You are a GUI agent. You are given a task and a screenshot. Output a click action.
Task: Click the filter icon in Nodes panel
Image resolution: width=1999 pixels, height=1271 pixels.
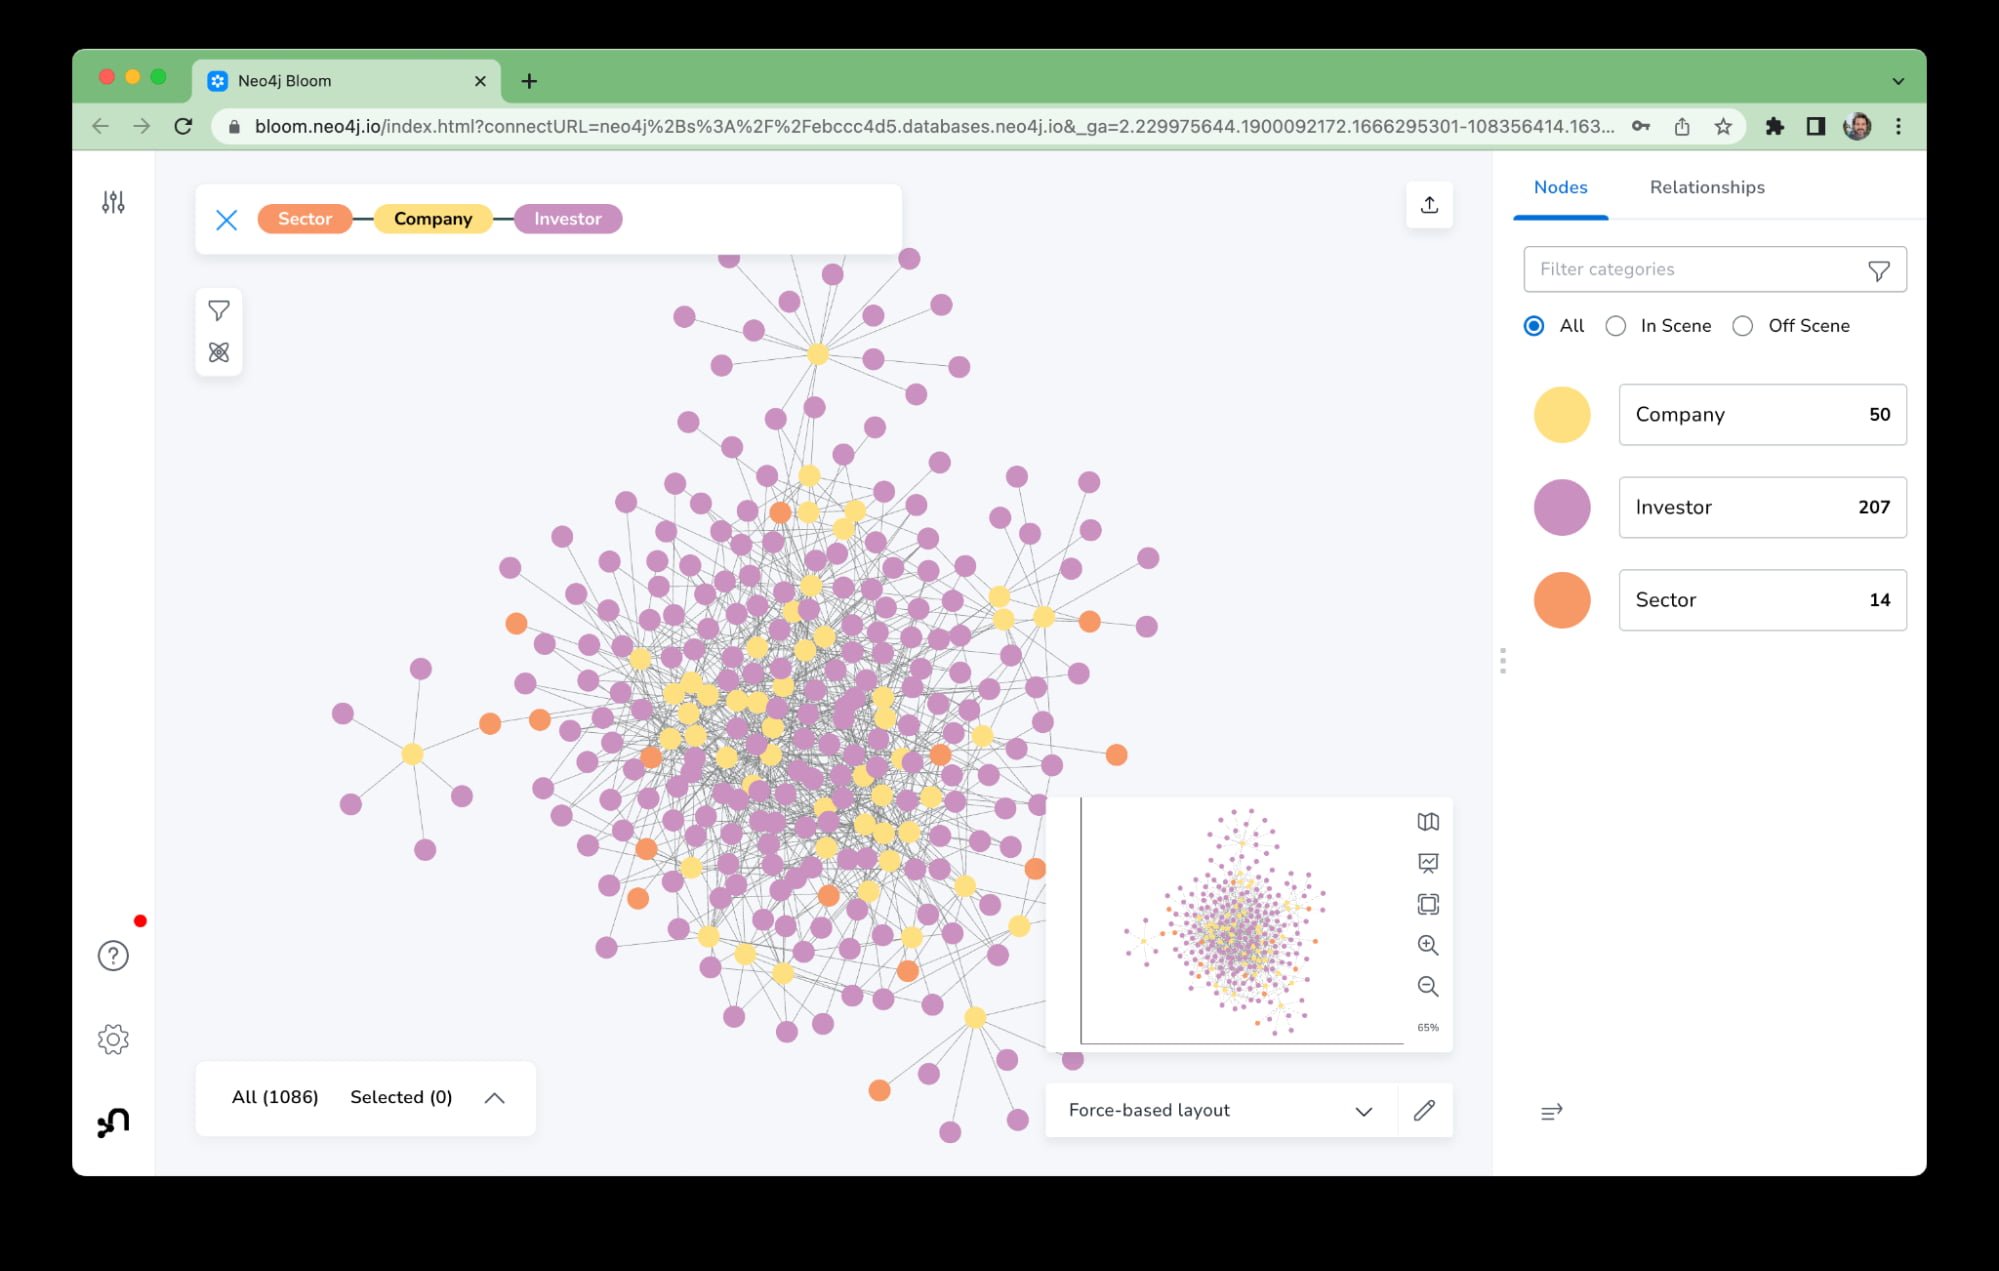coord(1880,268)
